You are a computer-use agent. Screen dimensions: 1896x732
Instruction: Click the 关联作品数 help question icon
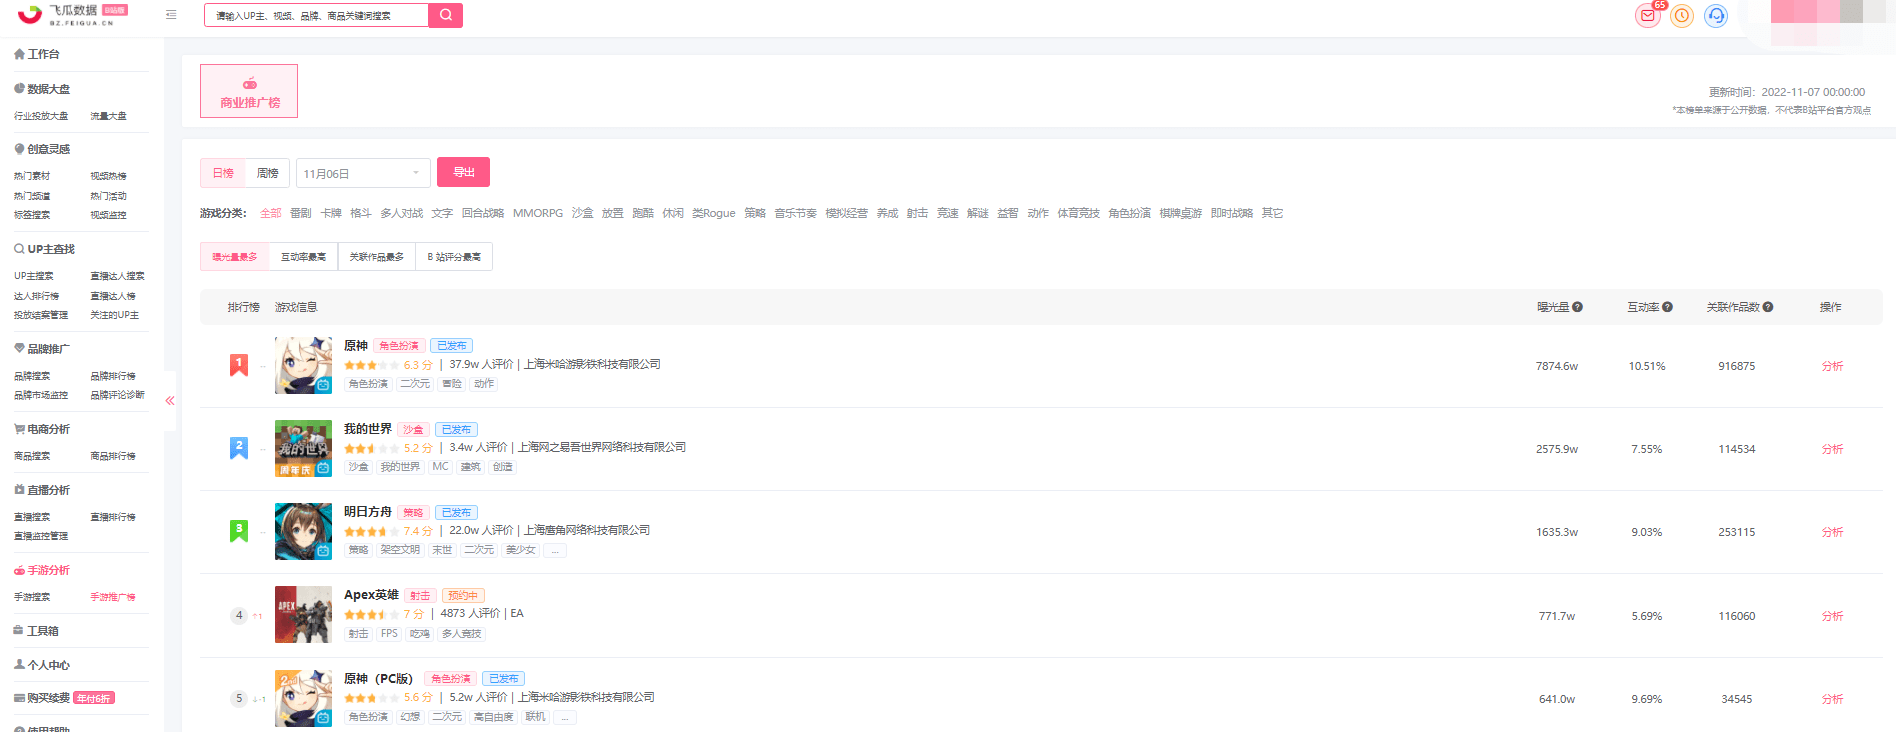click(x=1768, y=307)
